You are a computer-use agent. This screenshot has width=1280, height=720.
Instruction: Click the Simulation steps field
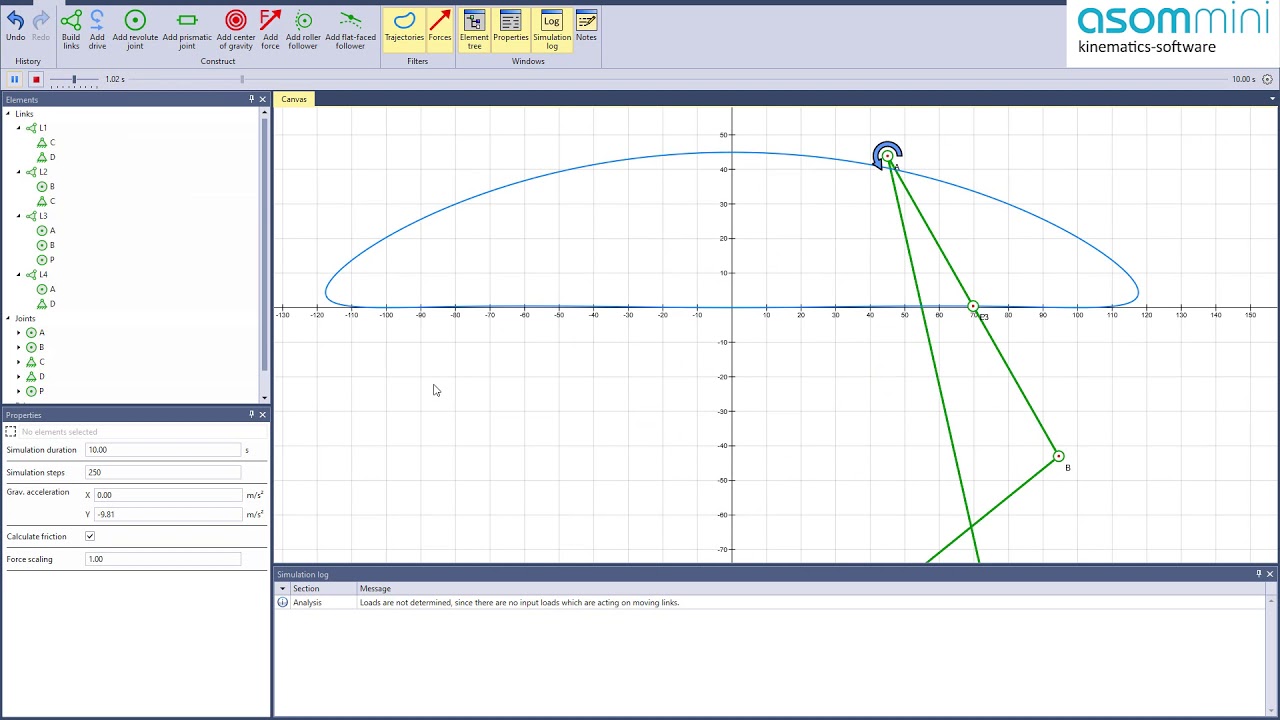pyautogui.click(x=163, y=472)
